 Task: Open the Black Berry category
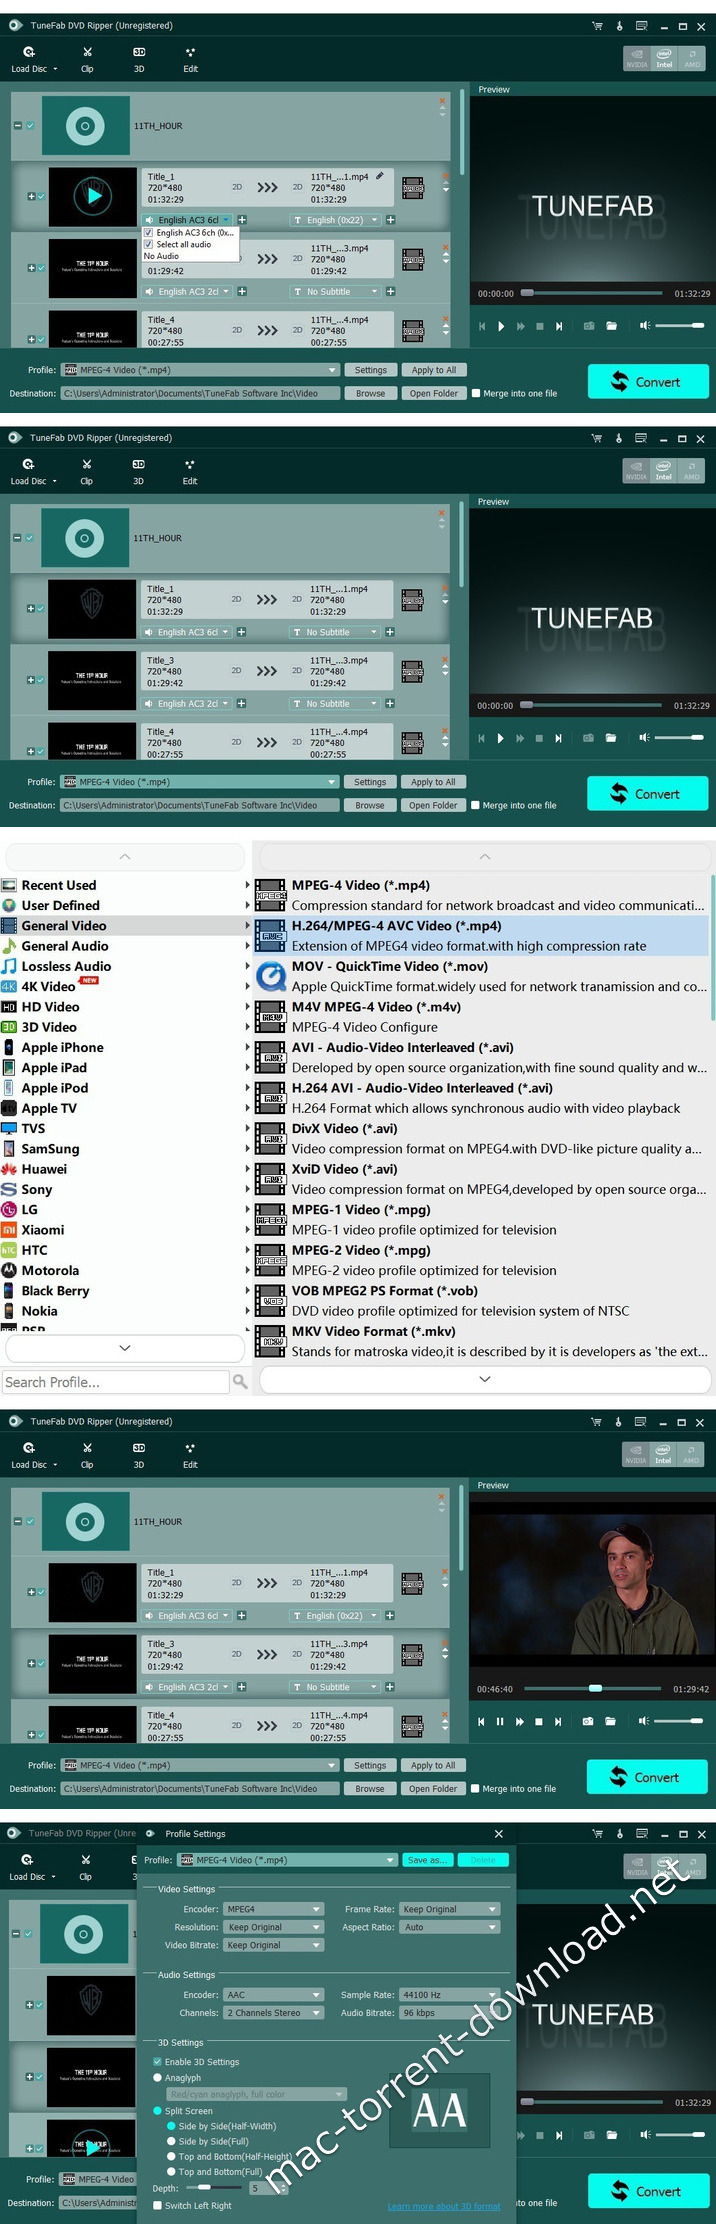pyautogui.click(x=55, y=1291)
